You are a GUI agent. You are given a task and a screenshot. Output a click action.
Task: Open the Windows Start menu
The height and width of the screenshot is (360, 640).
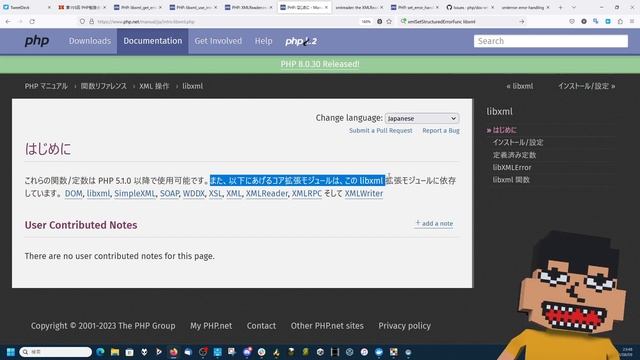[x=11, y=352]
